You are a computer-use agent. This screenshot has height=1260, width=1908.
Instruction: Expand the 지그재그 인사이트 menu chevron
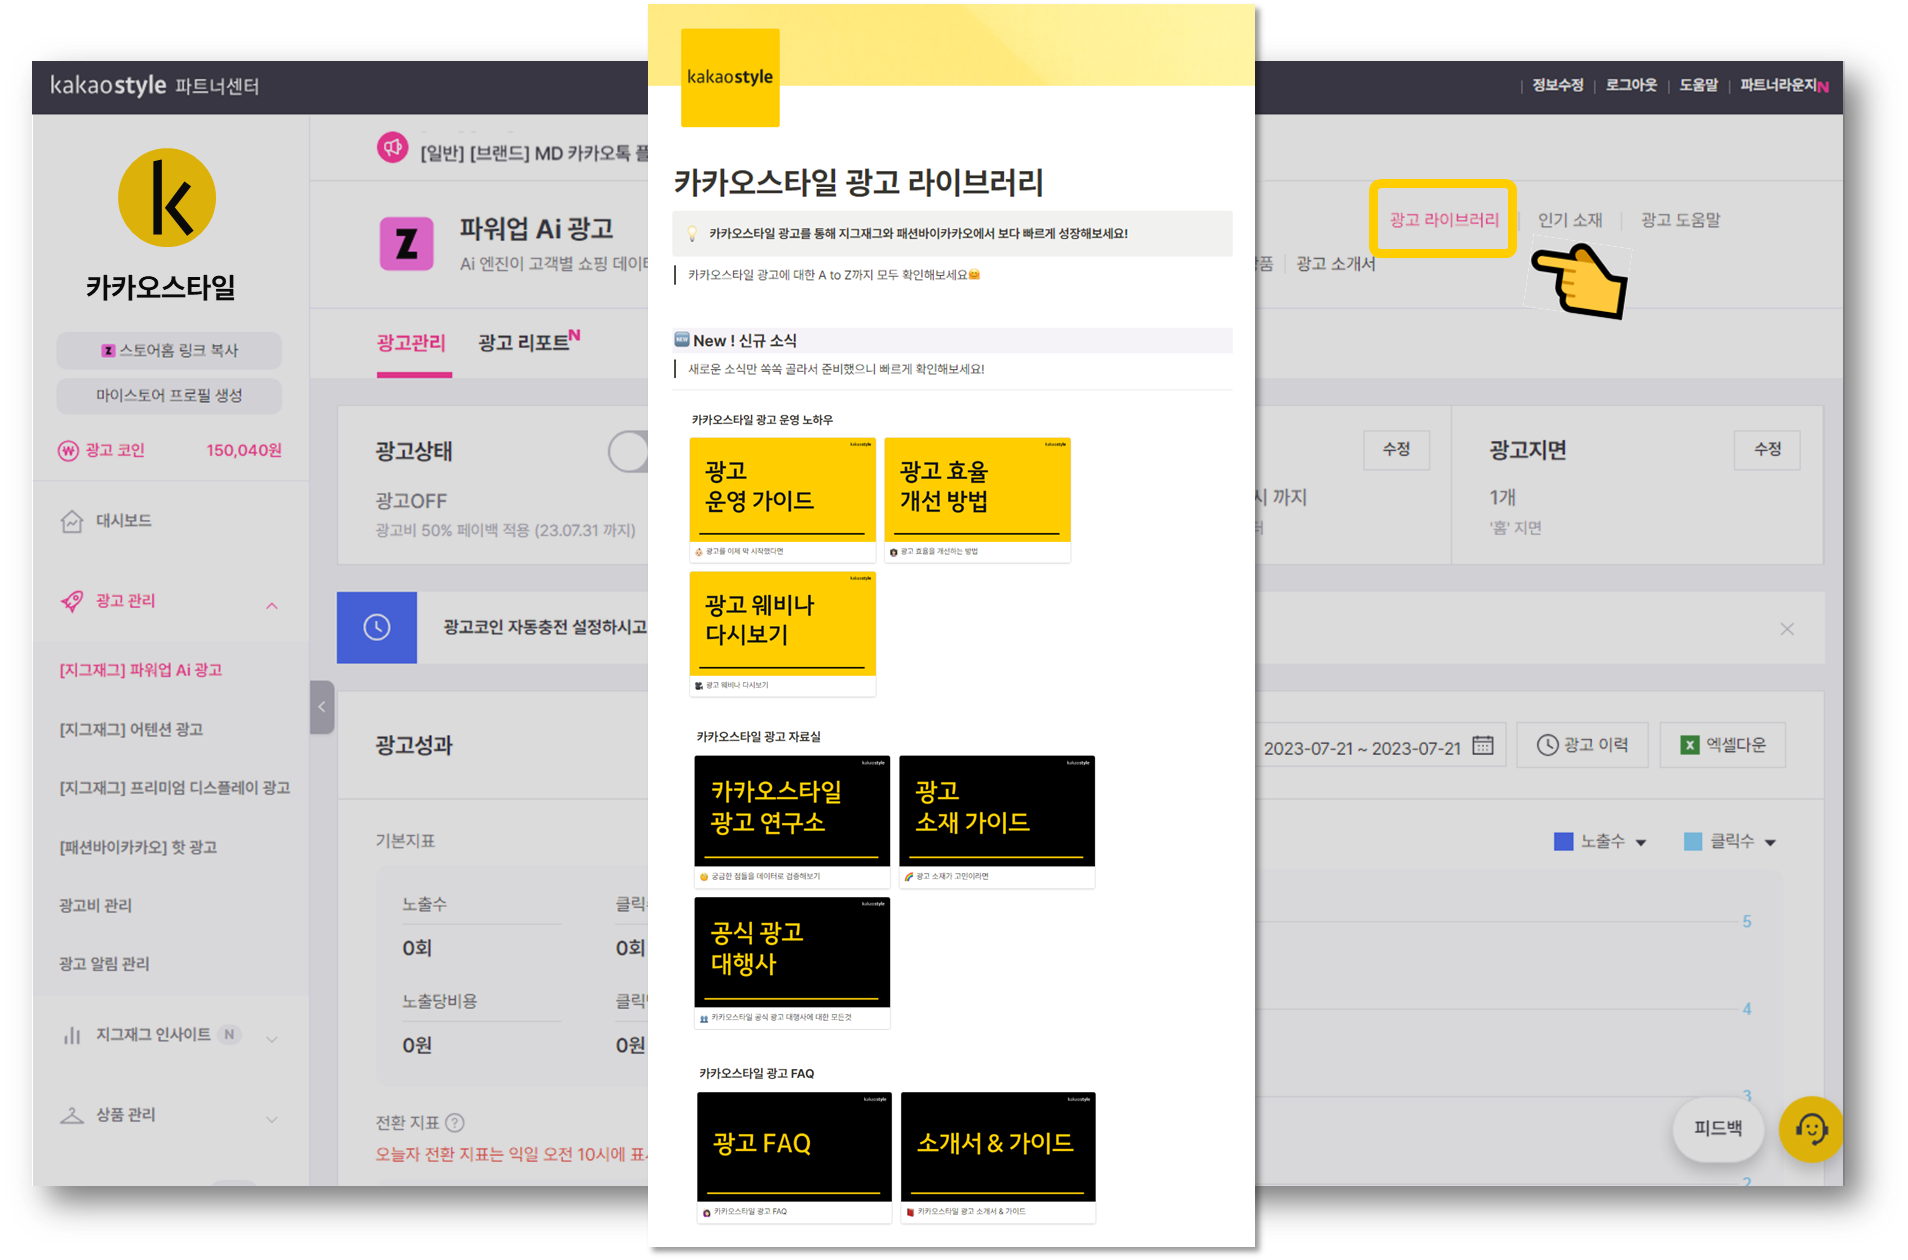272,1039
